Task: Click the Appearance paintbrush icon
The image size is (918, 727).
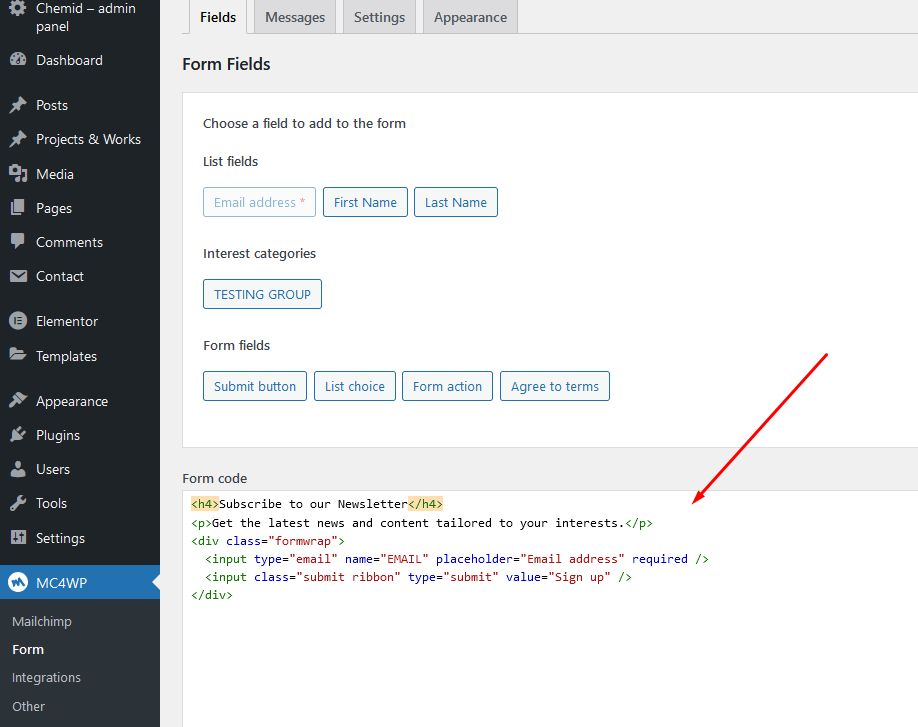Action: click(x=18, y=400)
